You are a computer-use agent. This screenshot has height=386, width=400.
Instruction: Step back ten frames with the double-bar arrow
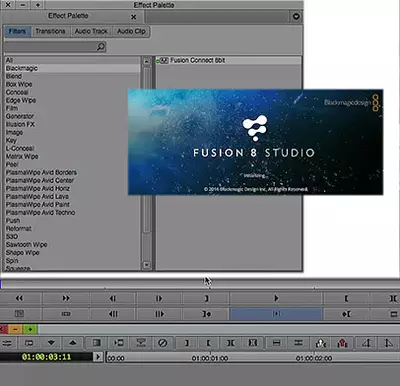pos(113,314)
